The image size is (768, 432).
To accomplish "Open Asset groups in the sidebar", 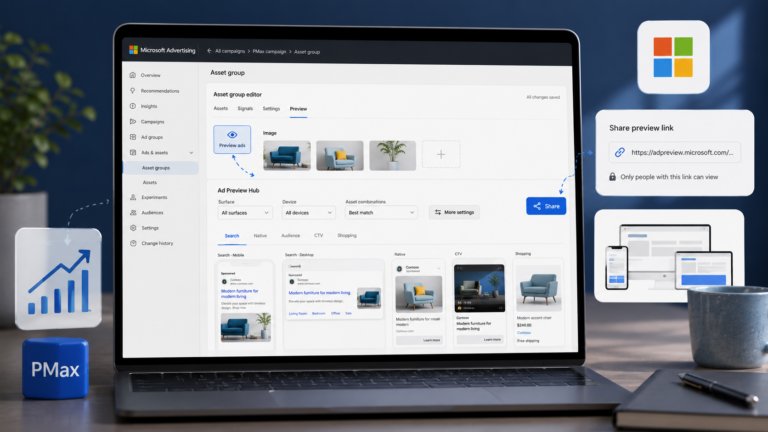I will click(161, 168).
